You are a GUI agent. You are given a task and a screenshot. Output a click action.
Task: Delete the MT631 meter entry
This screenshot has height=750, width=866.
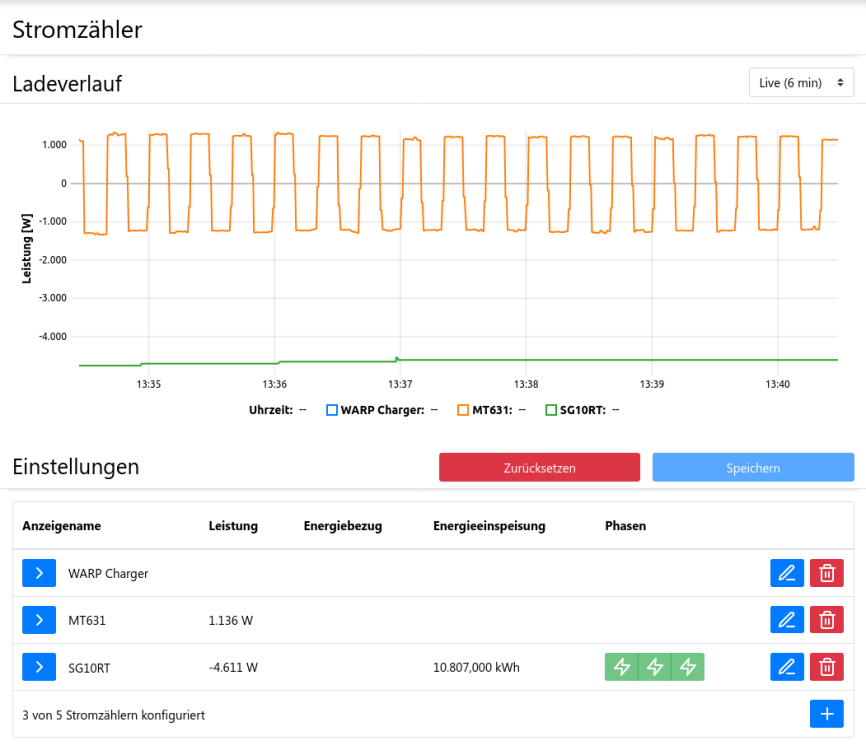(x=826, y=620)
